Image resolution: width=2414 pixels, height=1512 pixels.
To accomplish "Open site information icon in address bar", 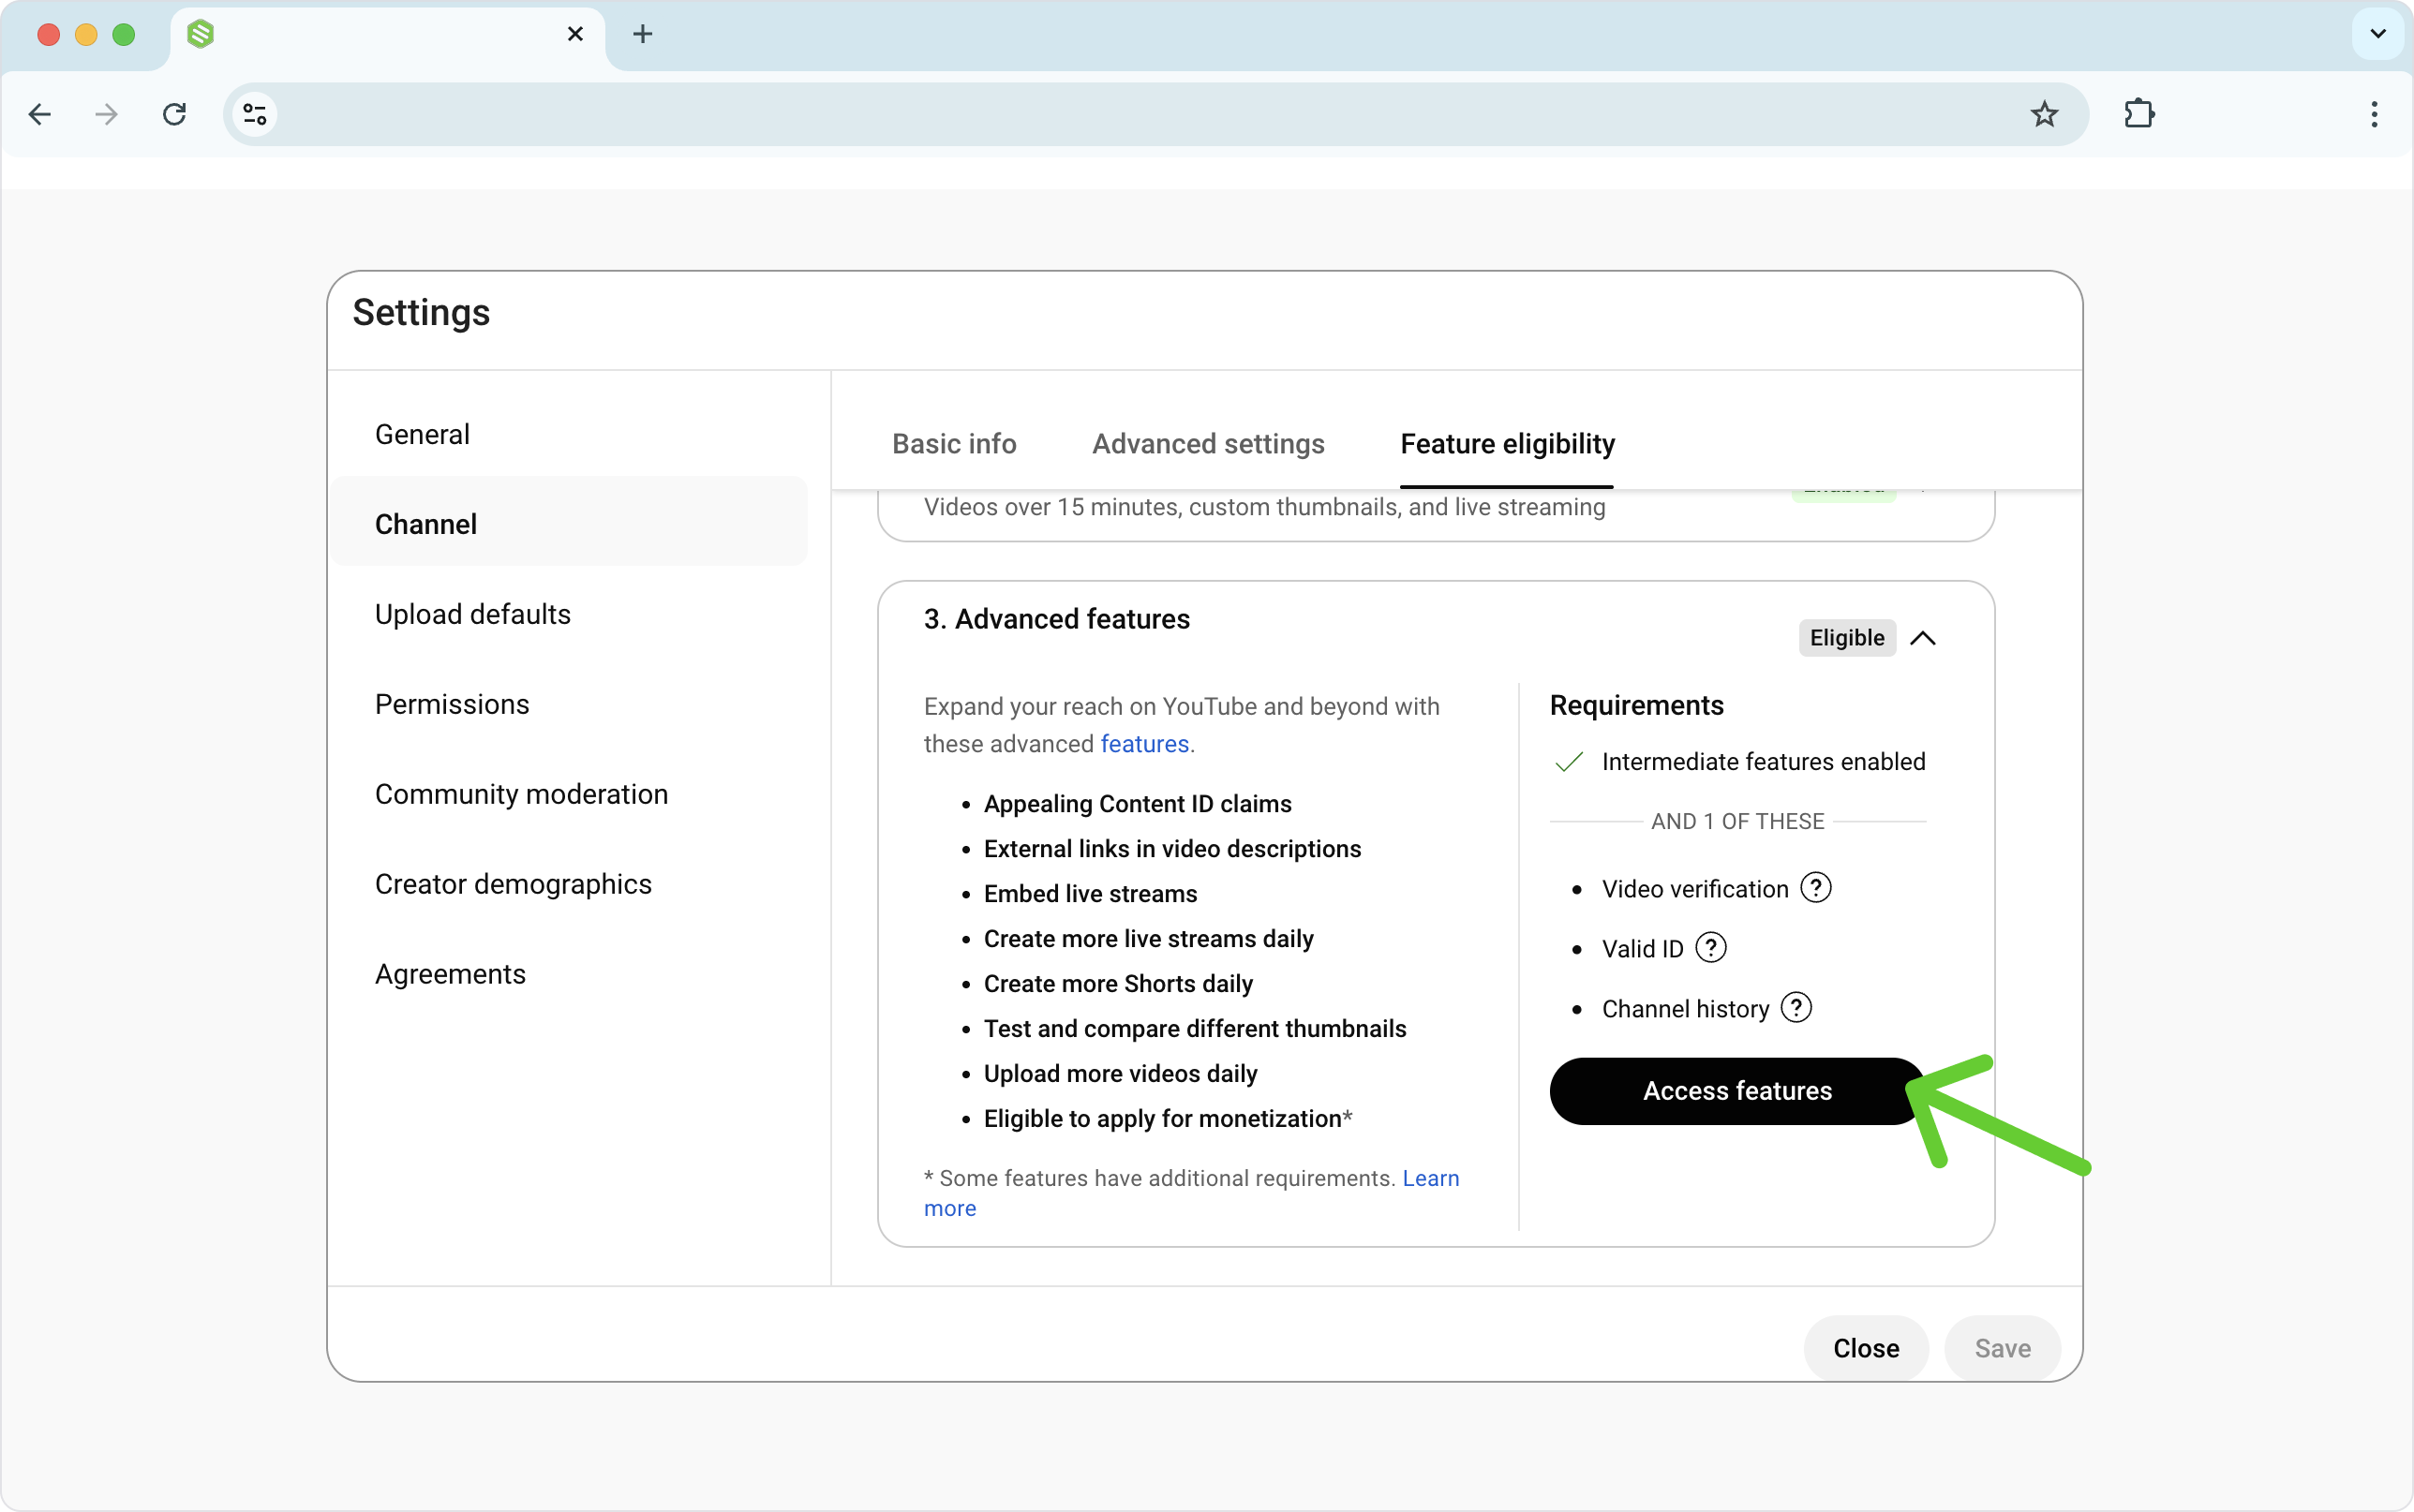I will (x=255, y=114).
